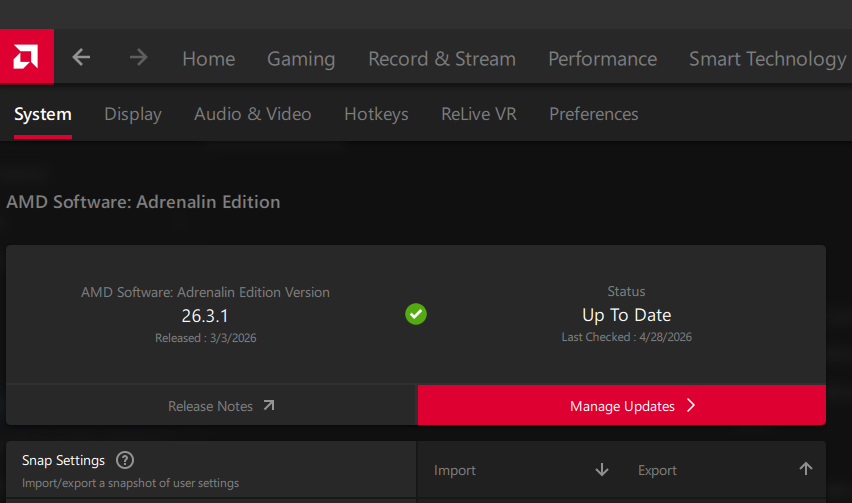Open the Home tab
The width and height of the screenshot is (852, 503).
pyautogui.click(x=208, y=59)
